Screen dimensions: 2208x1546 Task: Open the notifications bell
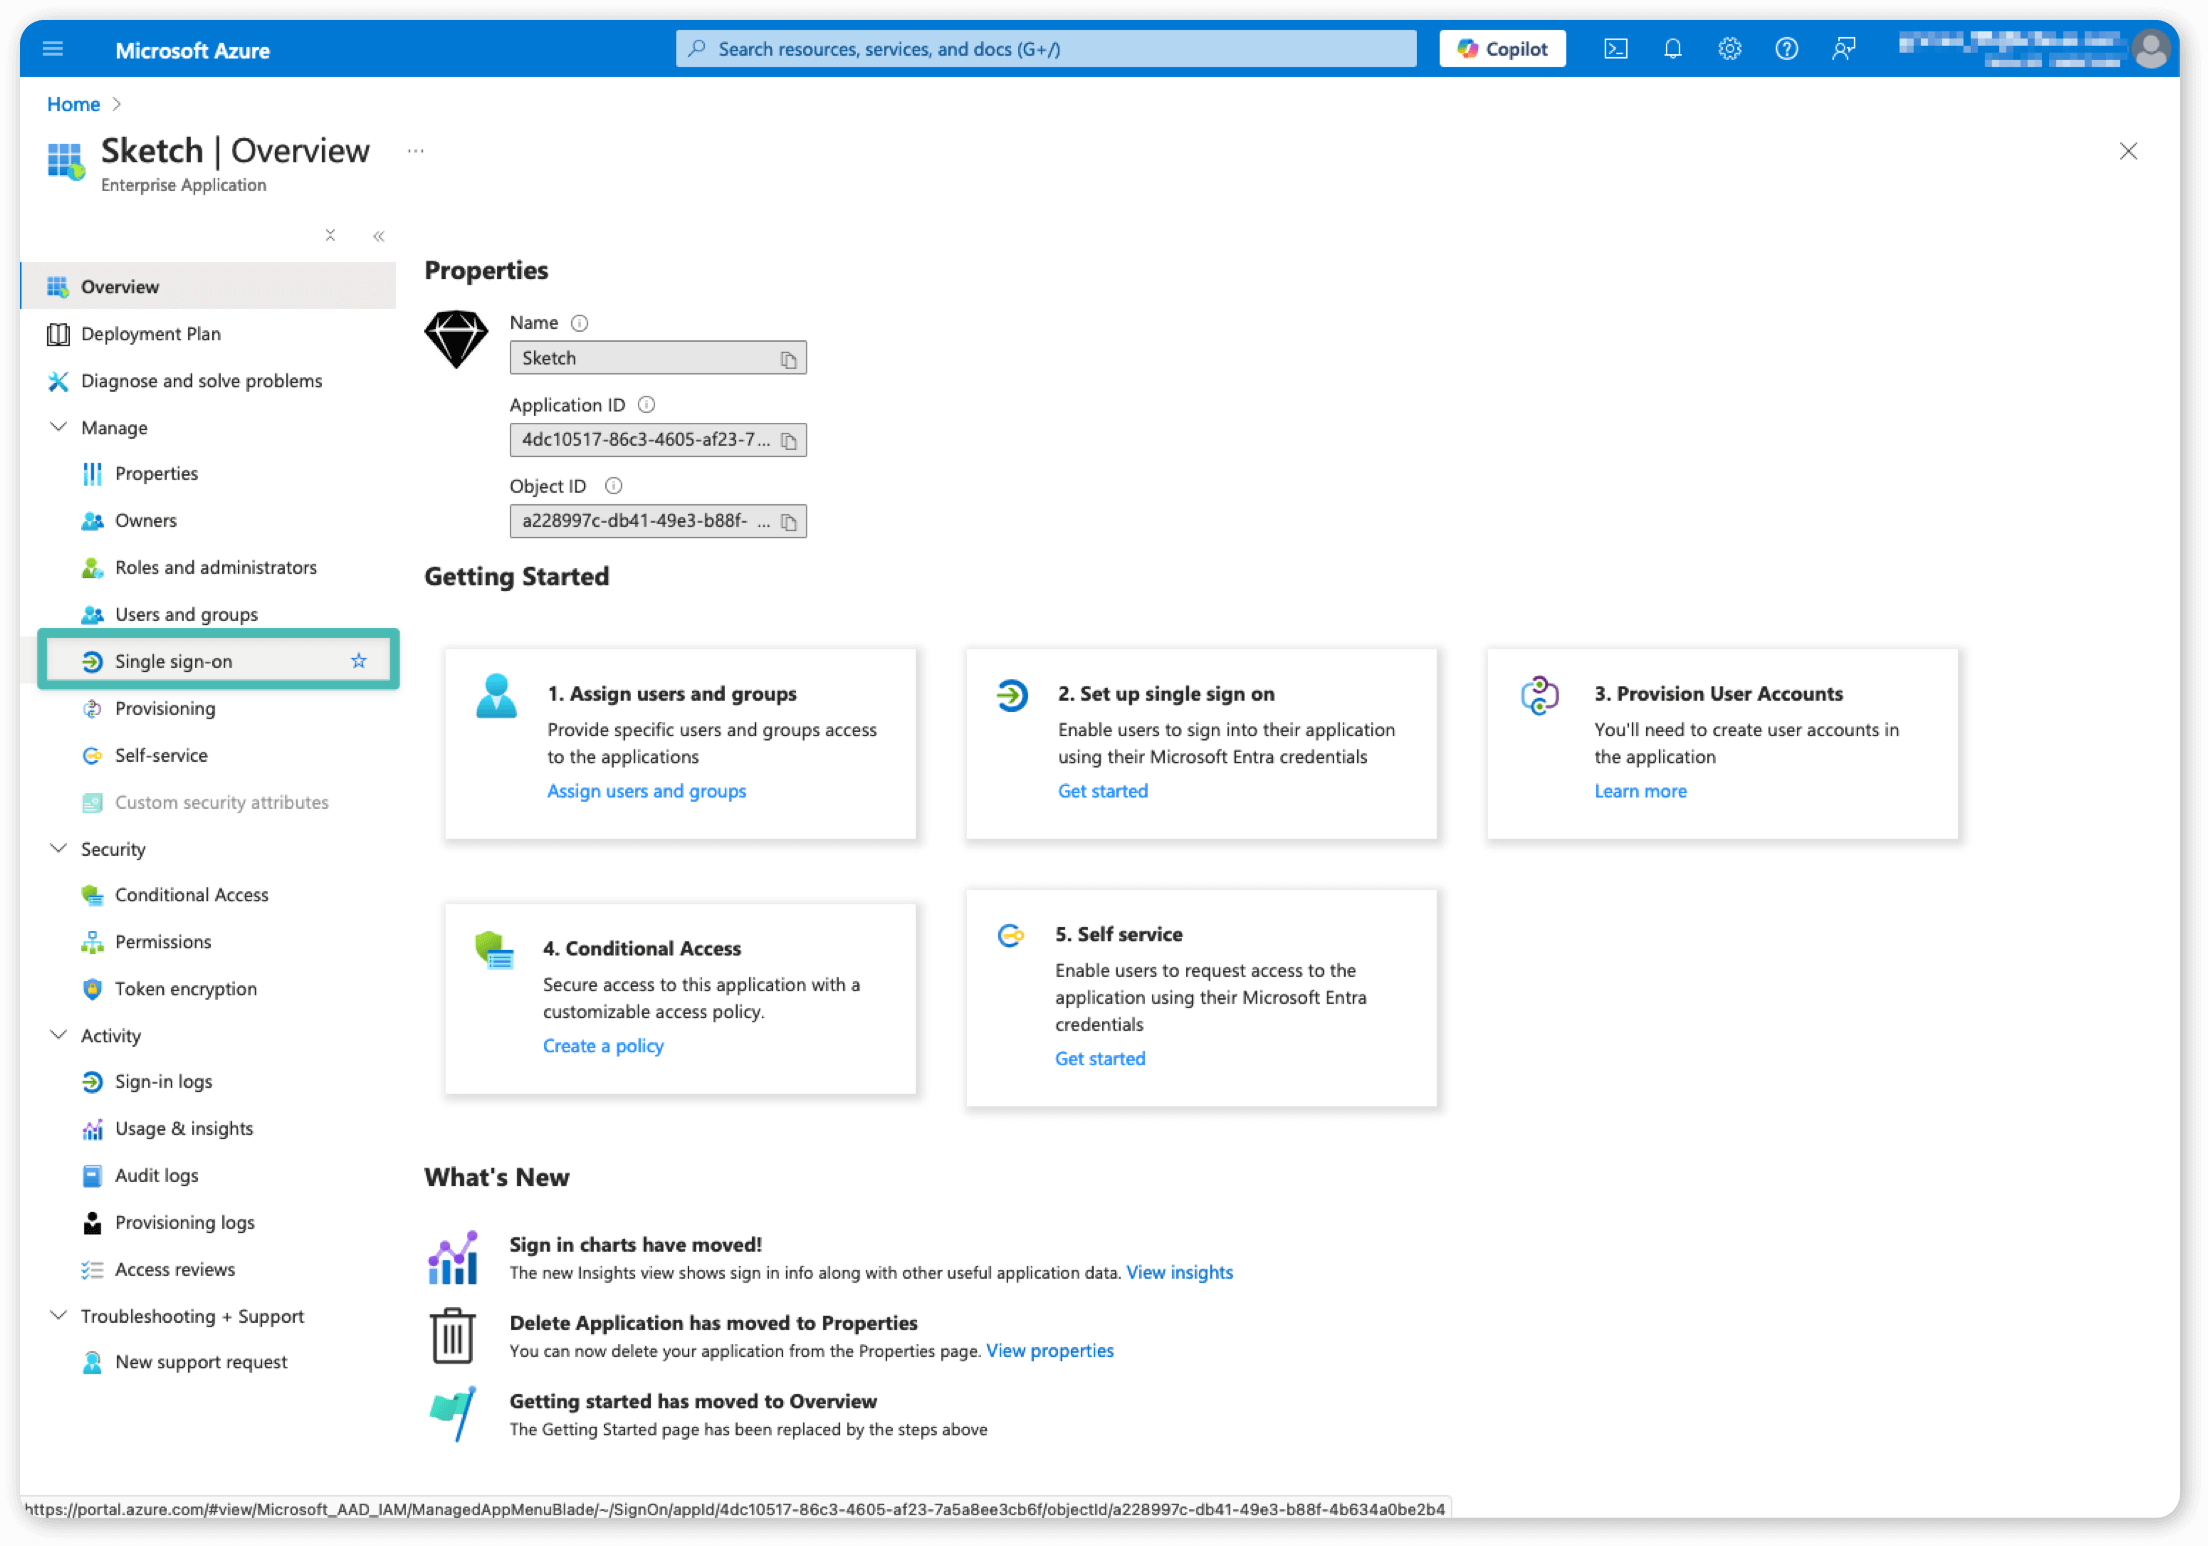1672,49
